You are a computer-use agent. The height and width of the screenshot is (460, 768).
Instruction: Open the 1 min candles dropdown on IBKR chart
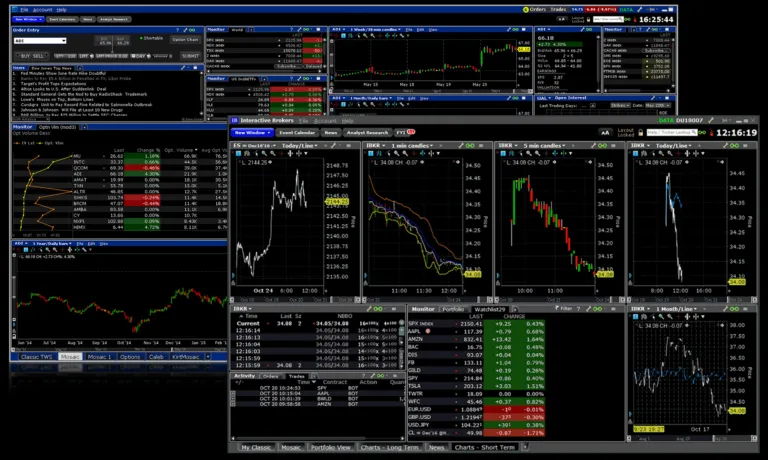coord(412,145)
